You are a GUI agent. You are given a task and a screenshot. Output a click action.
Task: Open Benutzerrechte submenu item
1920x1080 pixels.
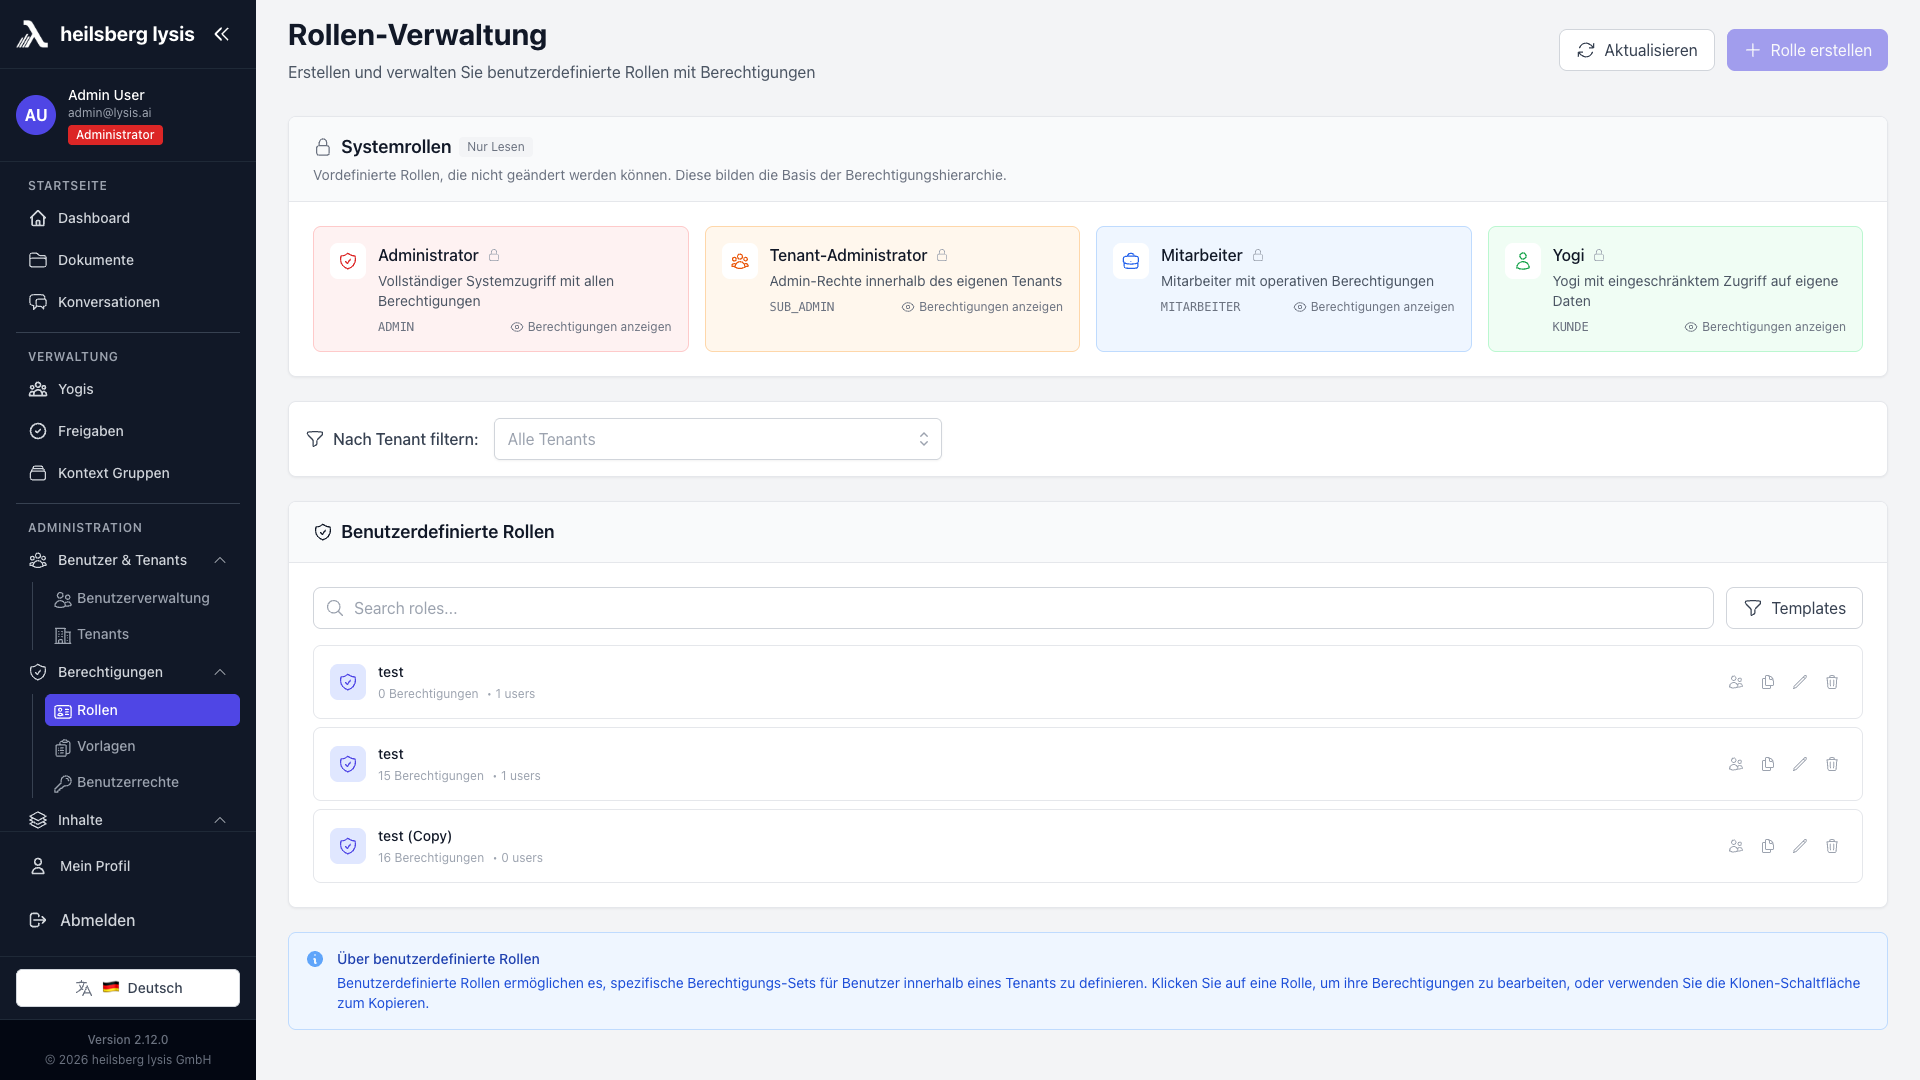(x=142, y=782)
